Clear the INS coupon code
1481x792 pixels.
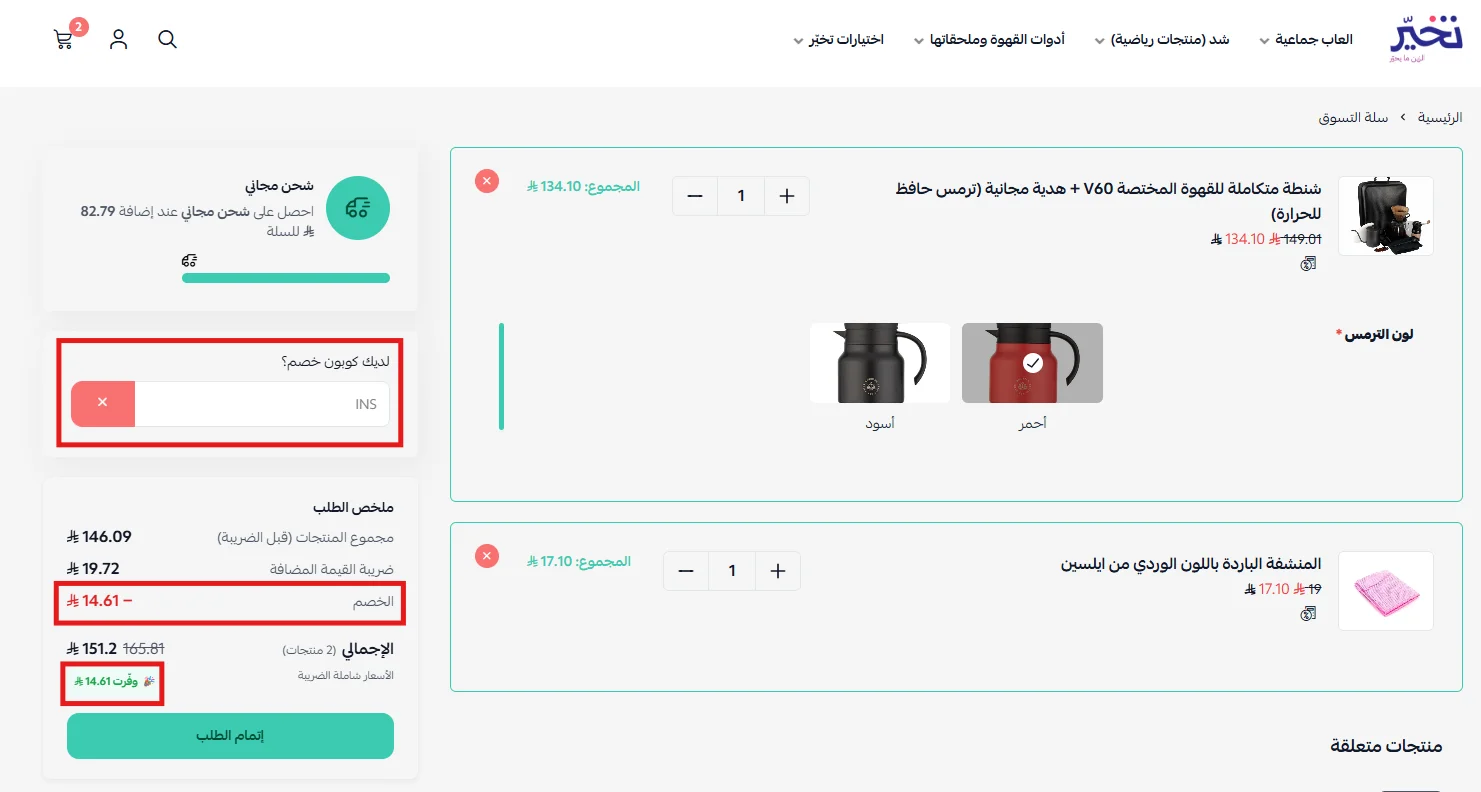pyautogui.click(x=103, y=403)
